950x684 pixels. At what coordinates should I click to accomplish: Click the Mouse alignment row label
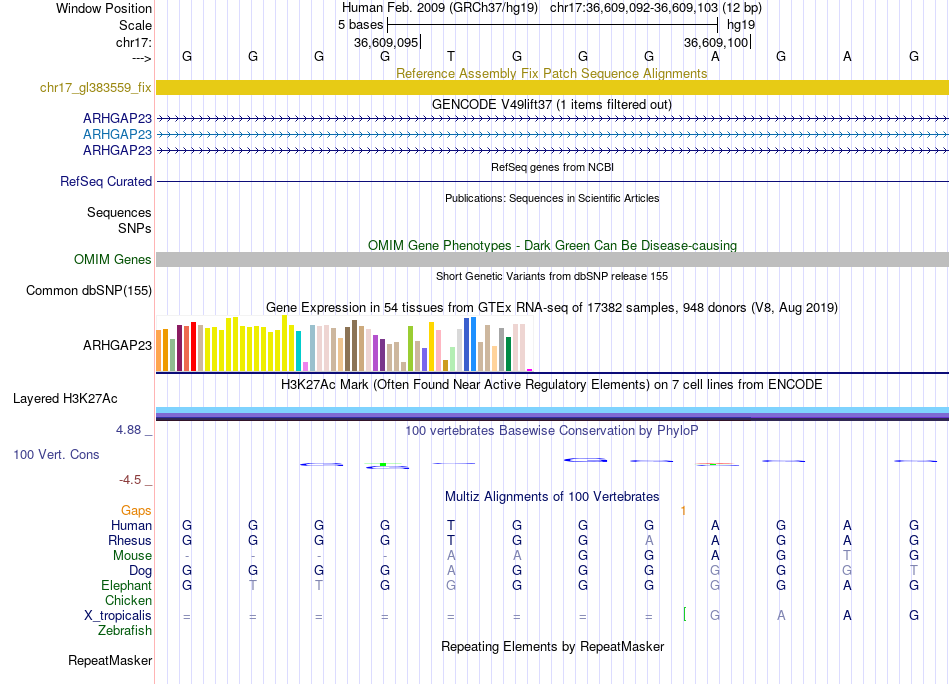point(132,556)
